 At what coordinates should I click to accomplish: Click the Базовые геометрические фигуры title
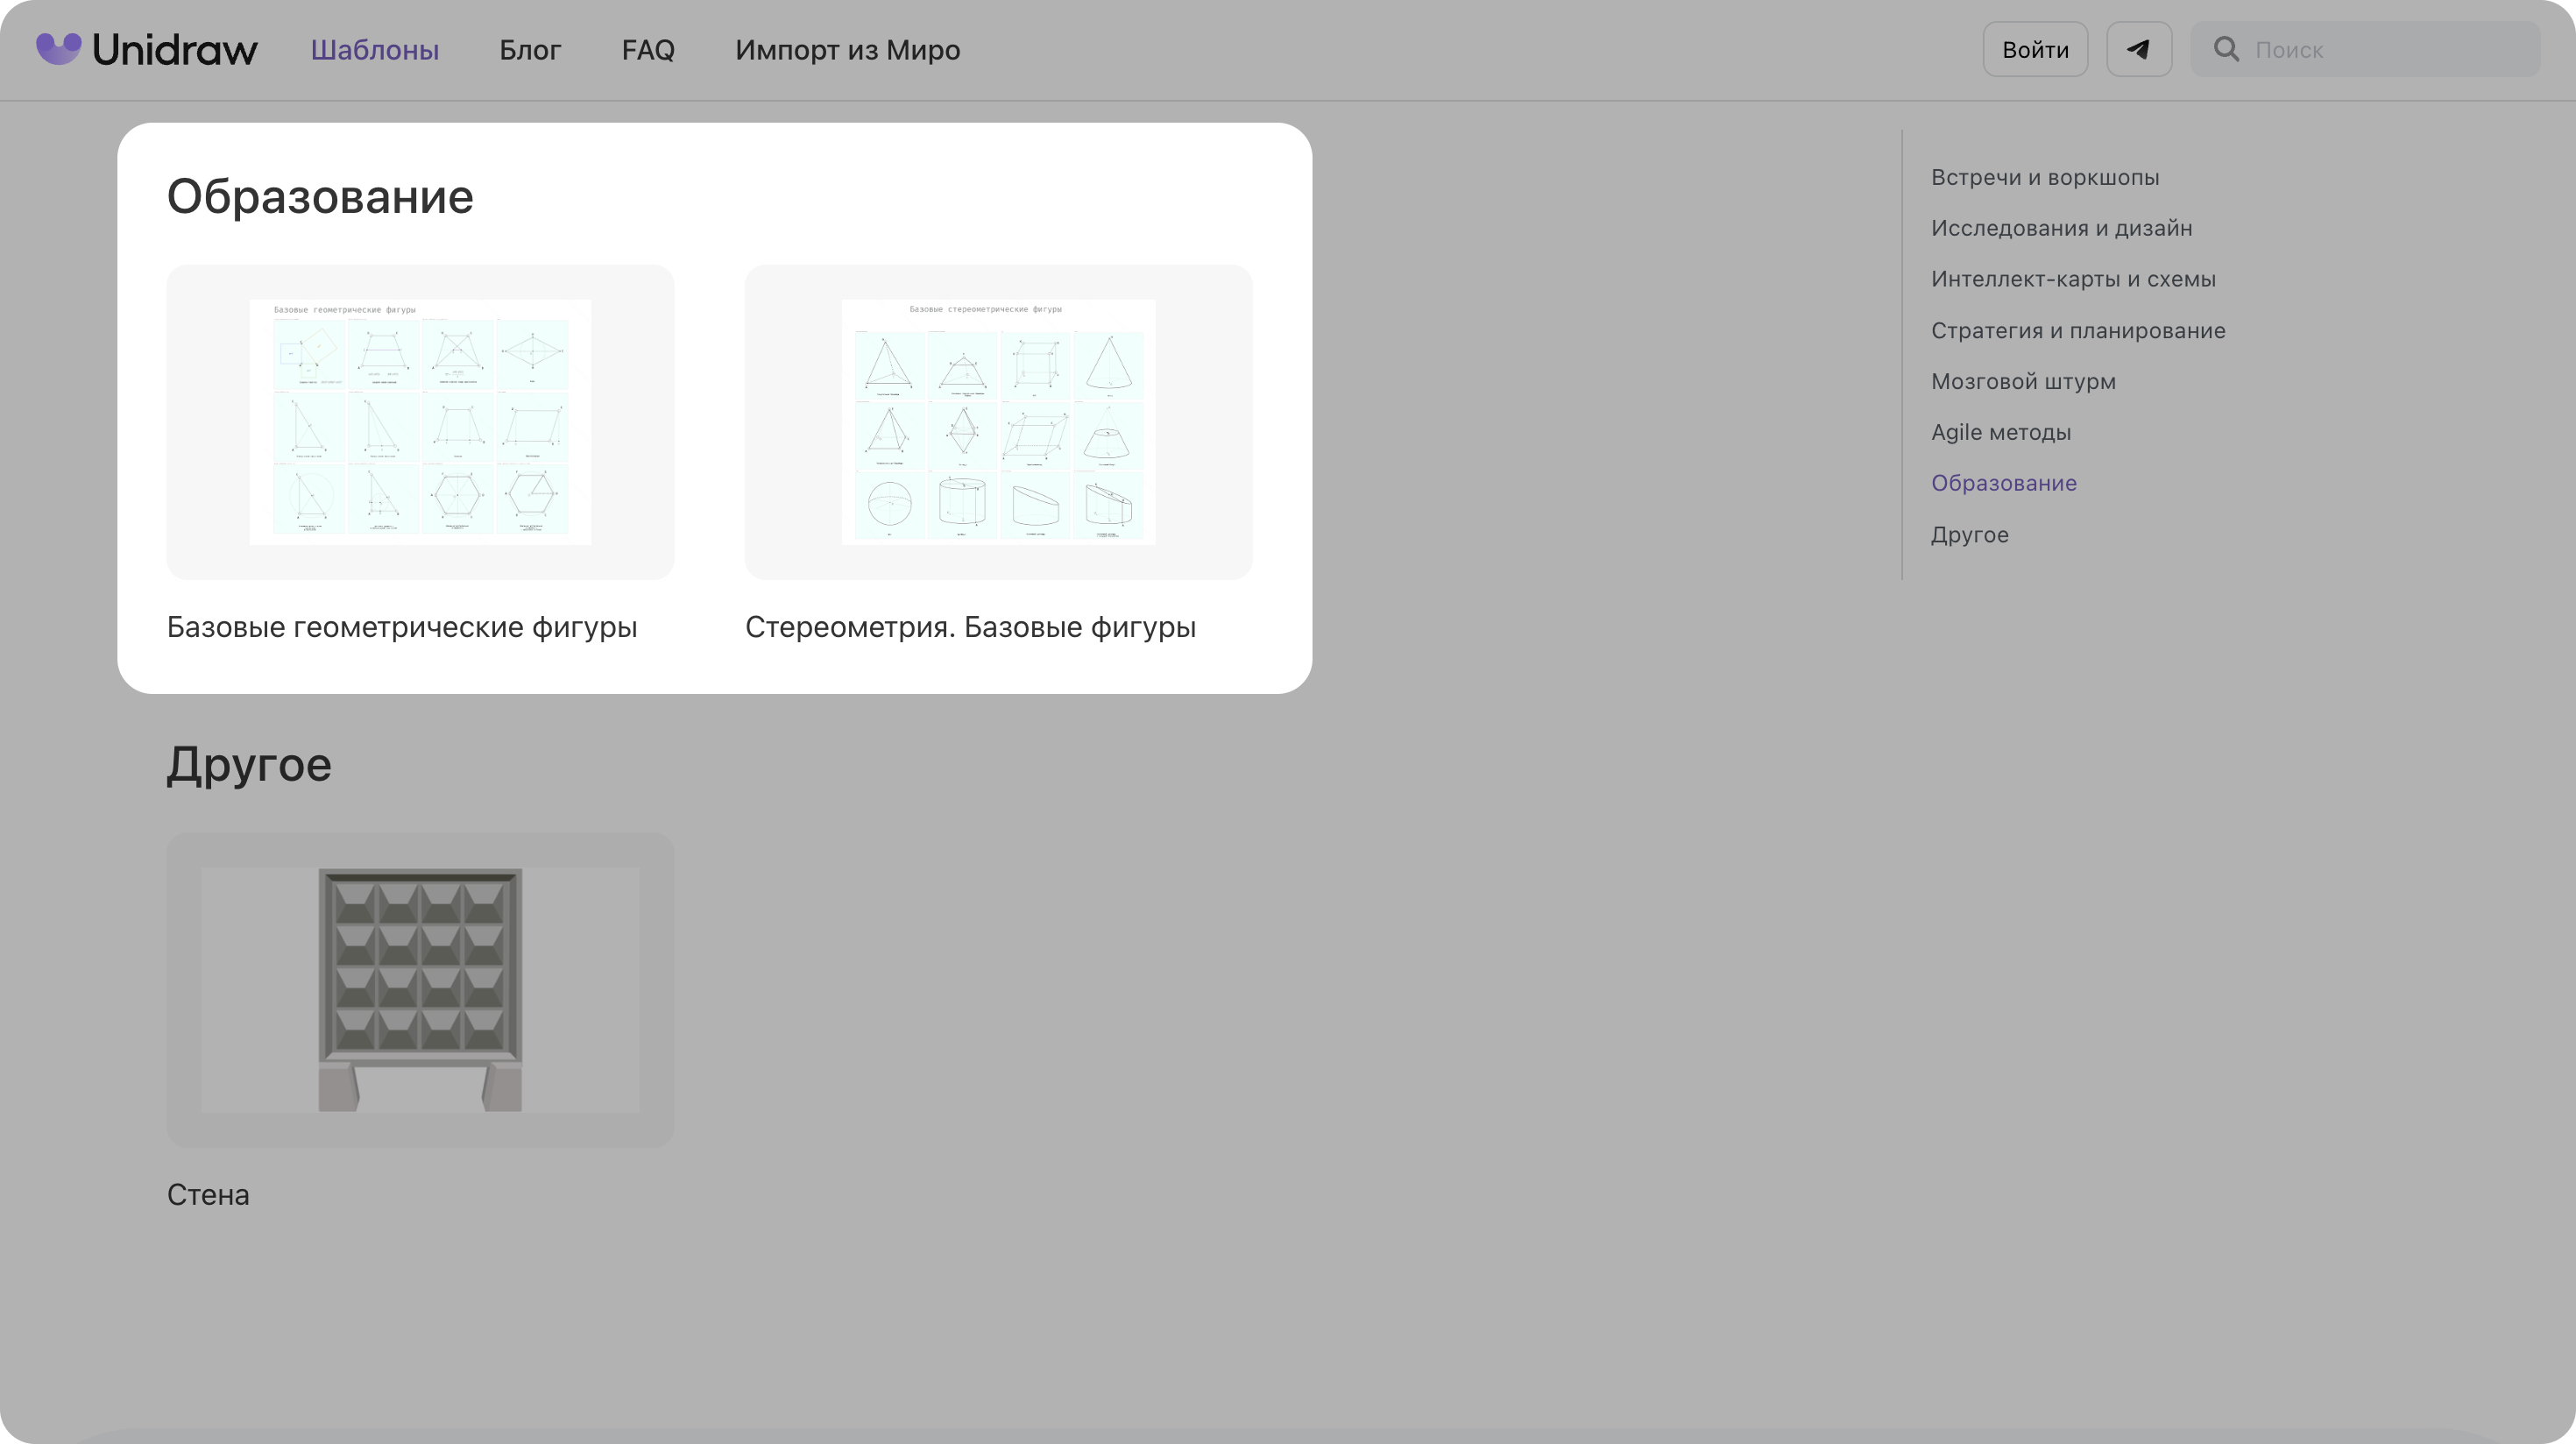(x=402, y=627)
